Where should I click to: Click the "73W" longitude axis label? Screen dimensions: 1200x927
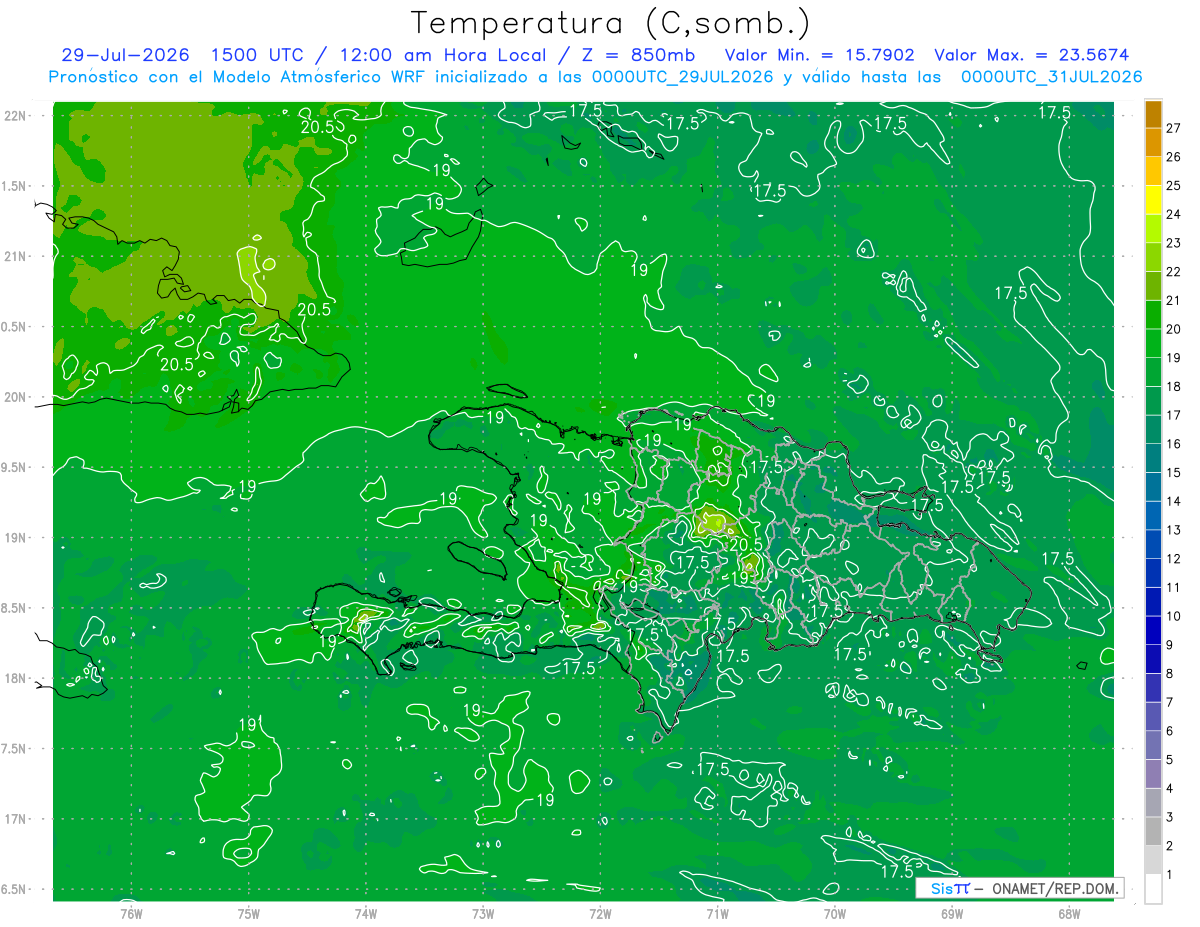[x=483, y=913]
